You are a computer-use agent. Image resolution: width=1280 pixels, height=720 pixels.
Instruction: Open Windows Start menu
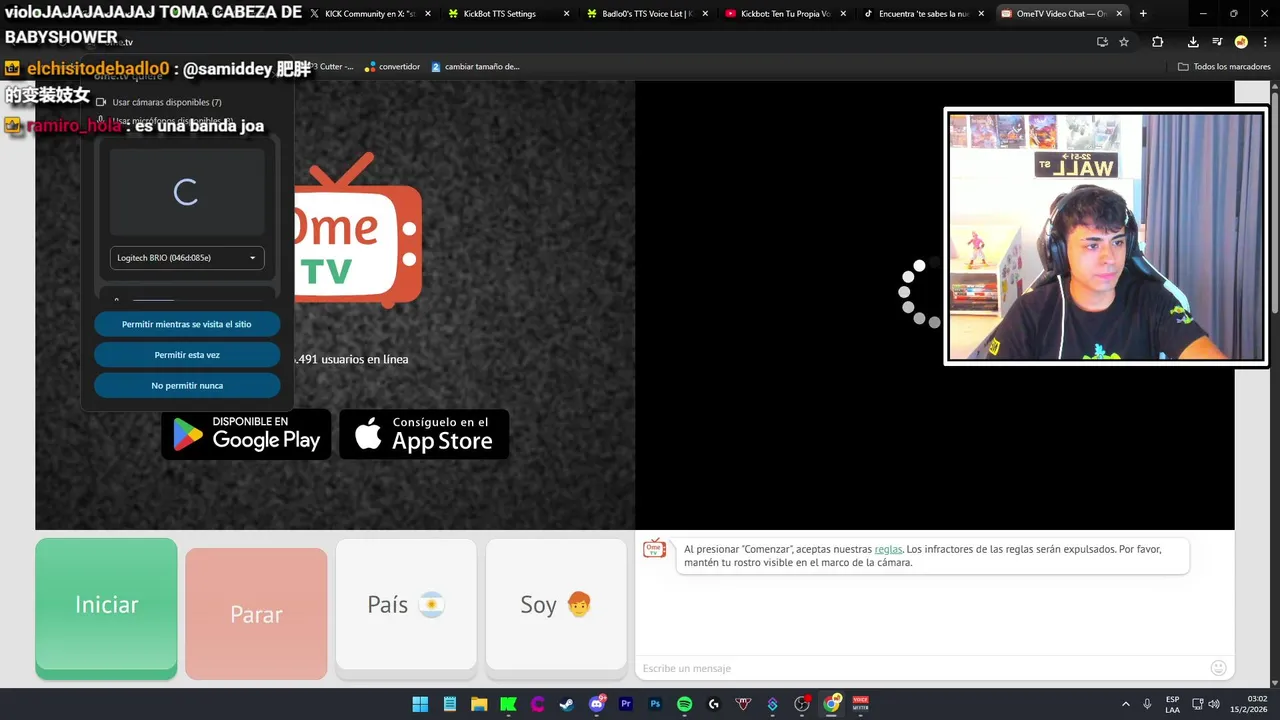[x=420, y=704]
